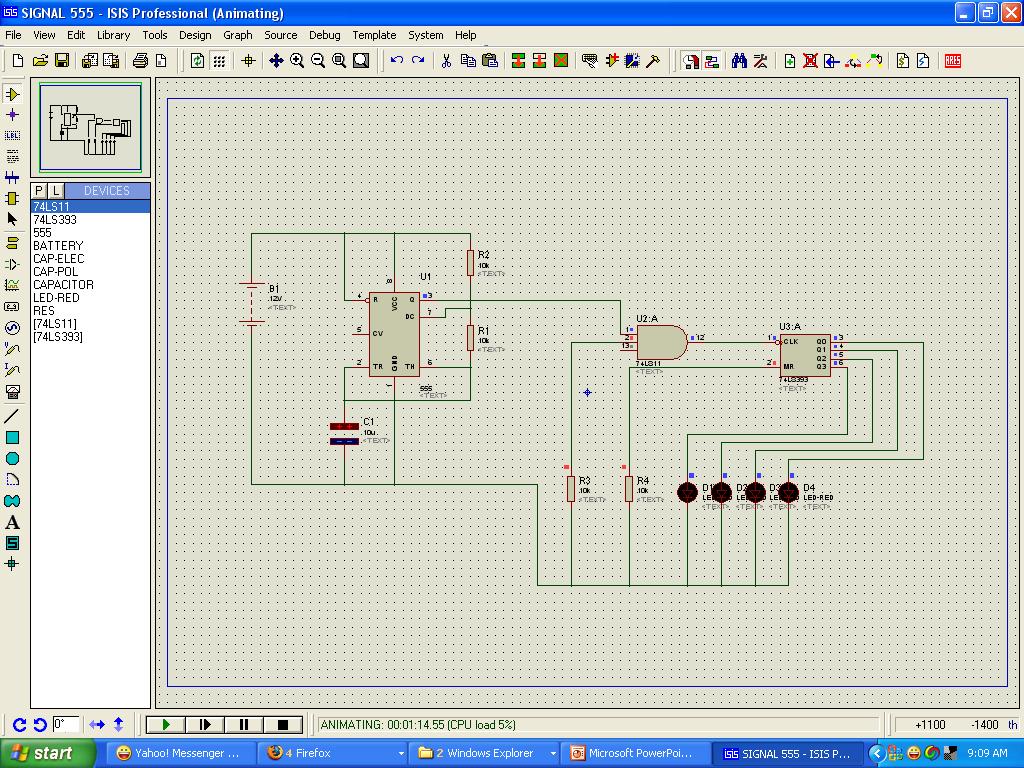Select the 2D Closed Path tool
1024x768 pixels.
(12, 501)
